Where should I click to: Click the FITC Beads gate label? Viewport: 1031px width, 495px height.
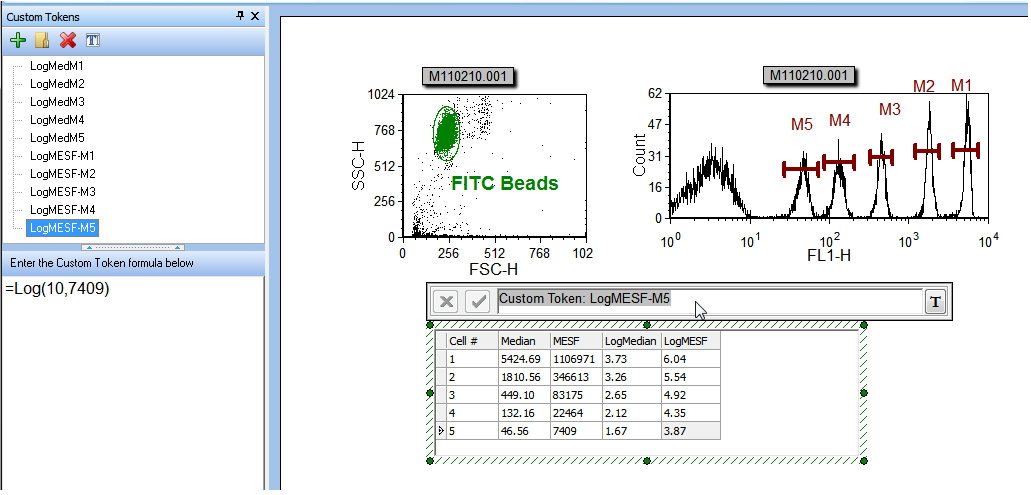pyautogui.click(x=504, y=184)
